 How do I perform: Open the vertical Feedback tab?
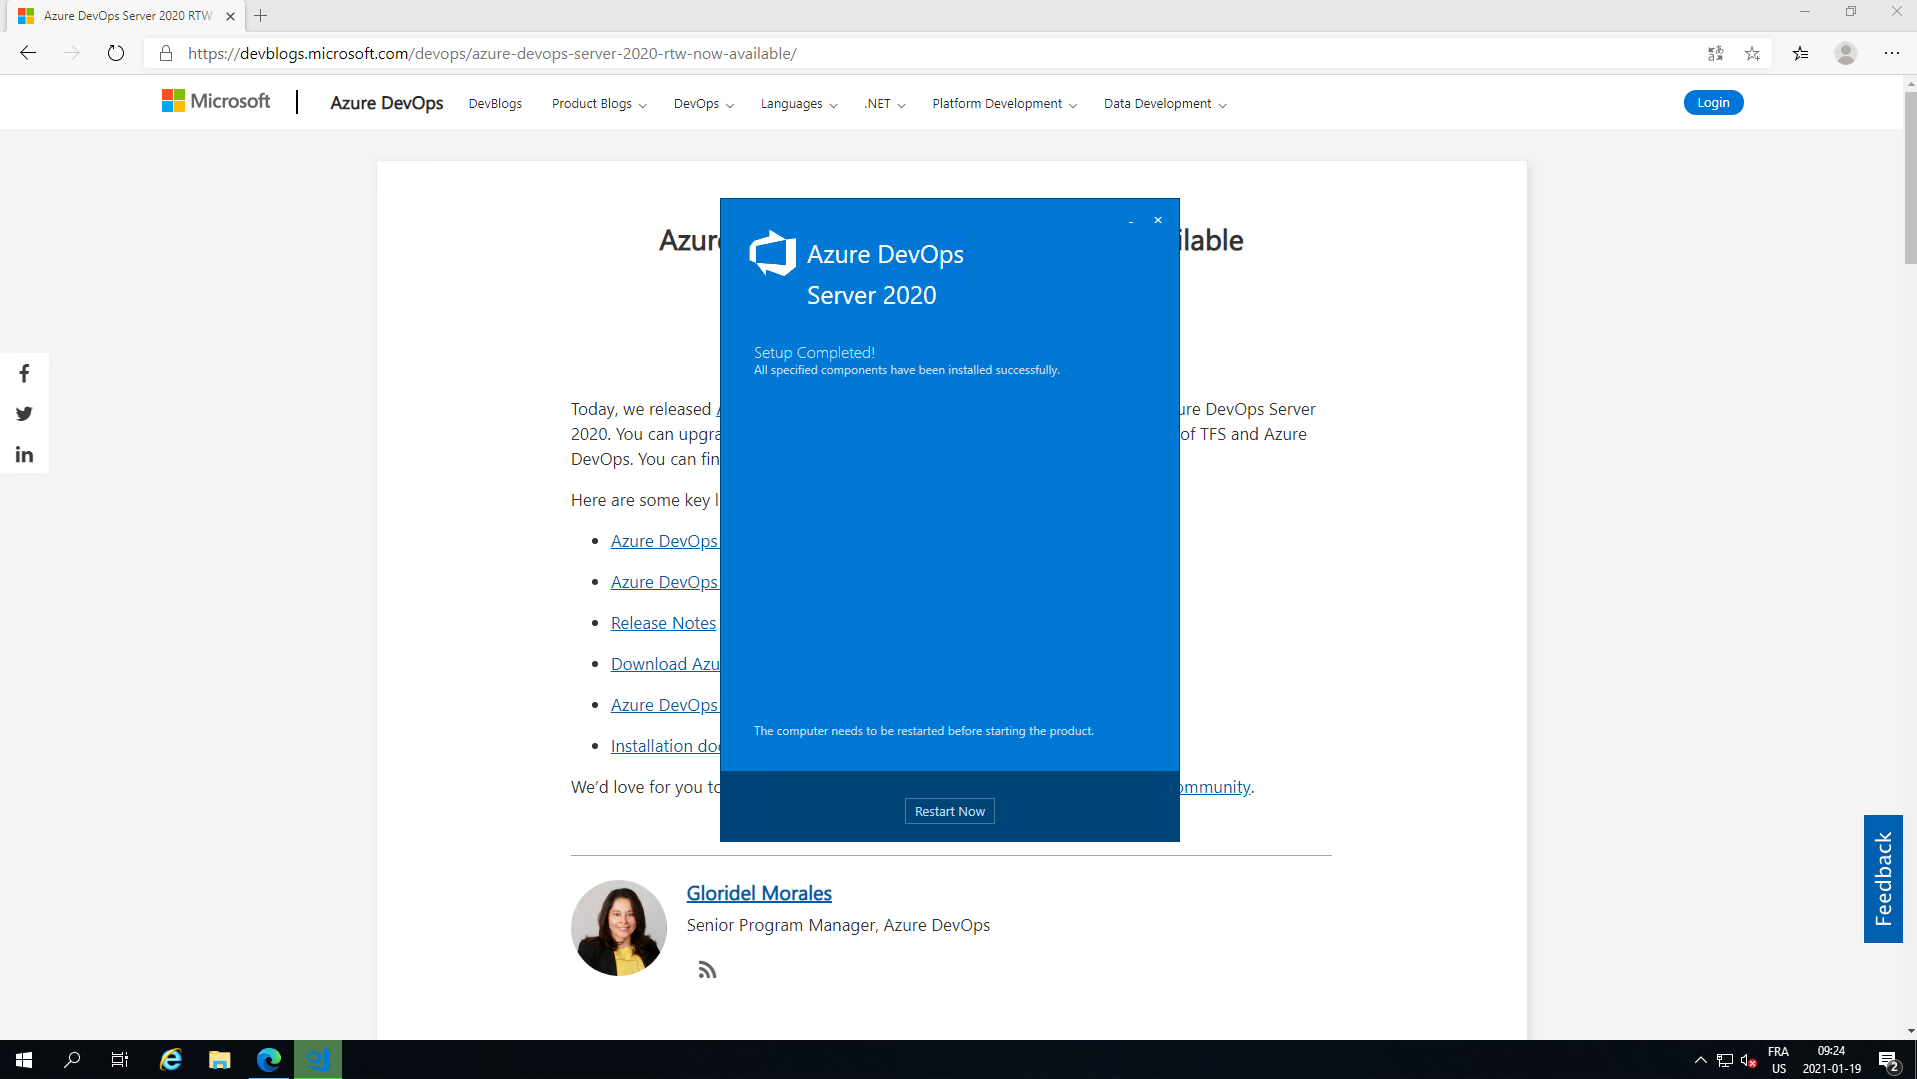[x=1882, y=879]
